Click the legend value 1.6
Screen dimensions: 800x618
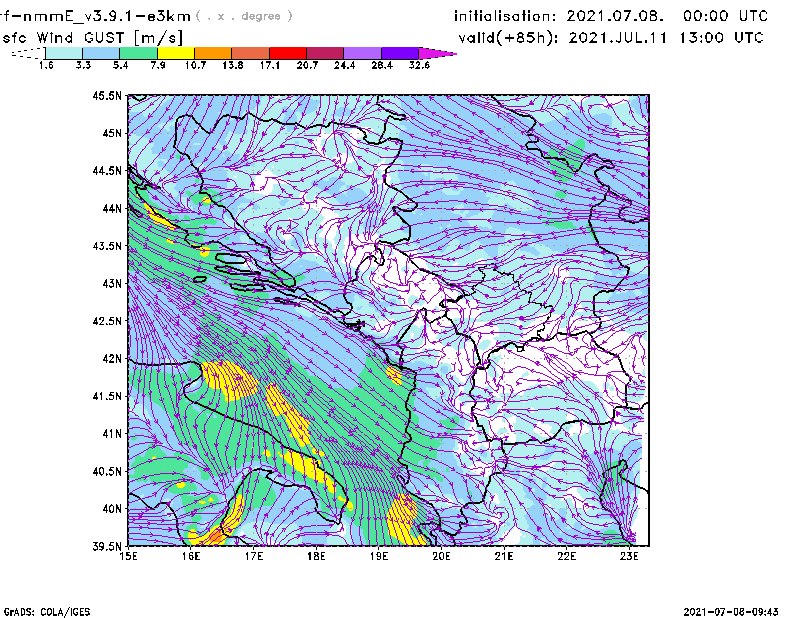tap(46, 65)
